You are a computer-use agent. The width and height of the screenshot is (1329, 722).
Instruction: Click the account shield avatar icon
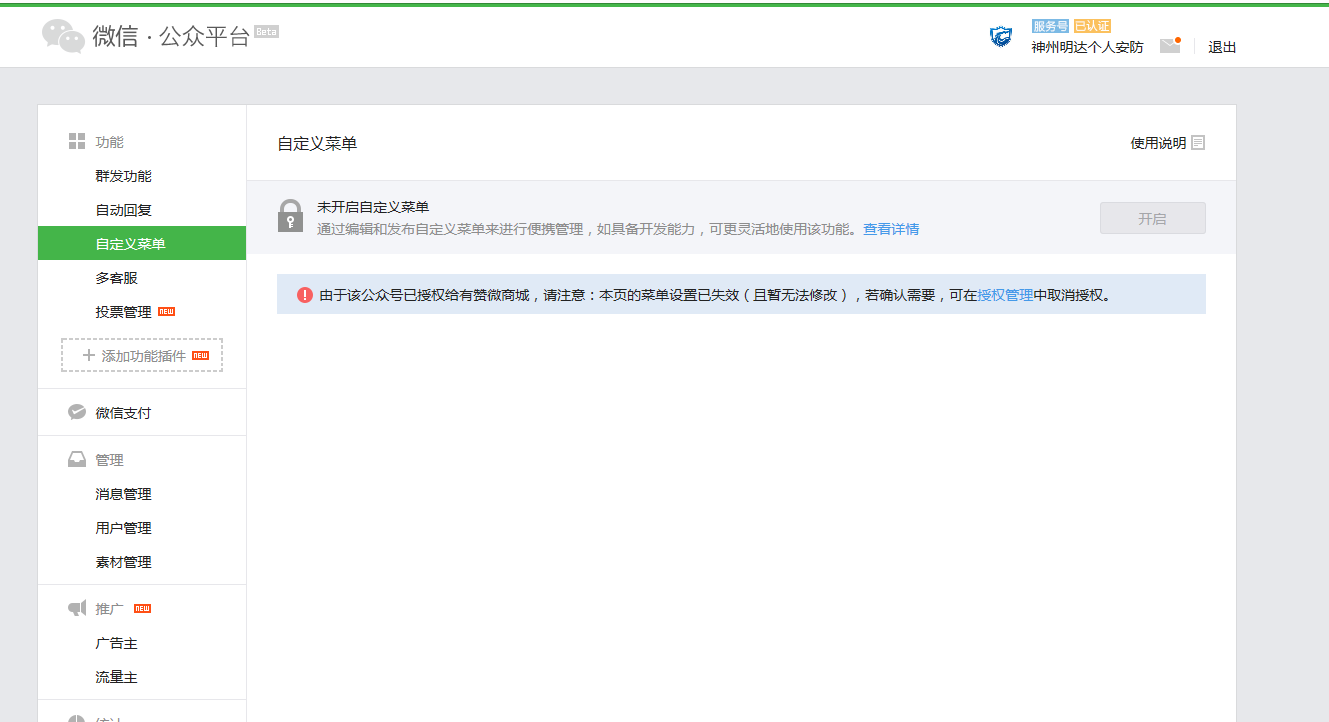[x=1001, y=37]
